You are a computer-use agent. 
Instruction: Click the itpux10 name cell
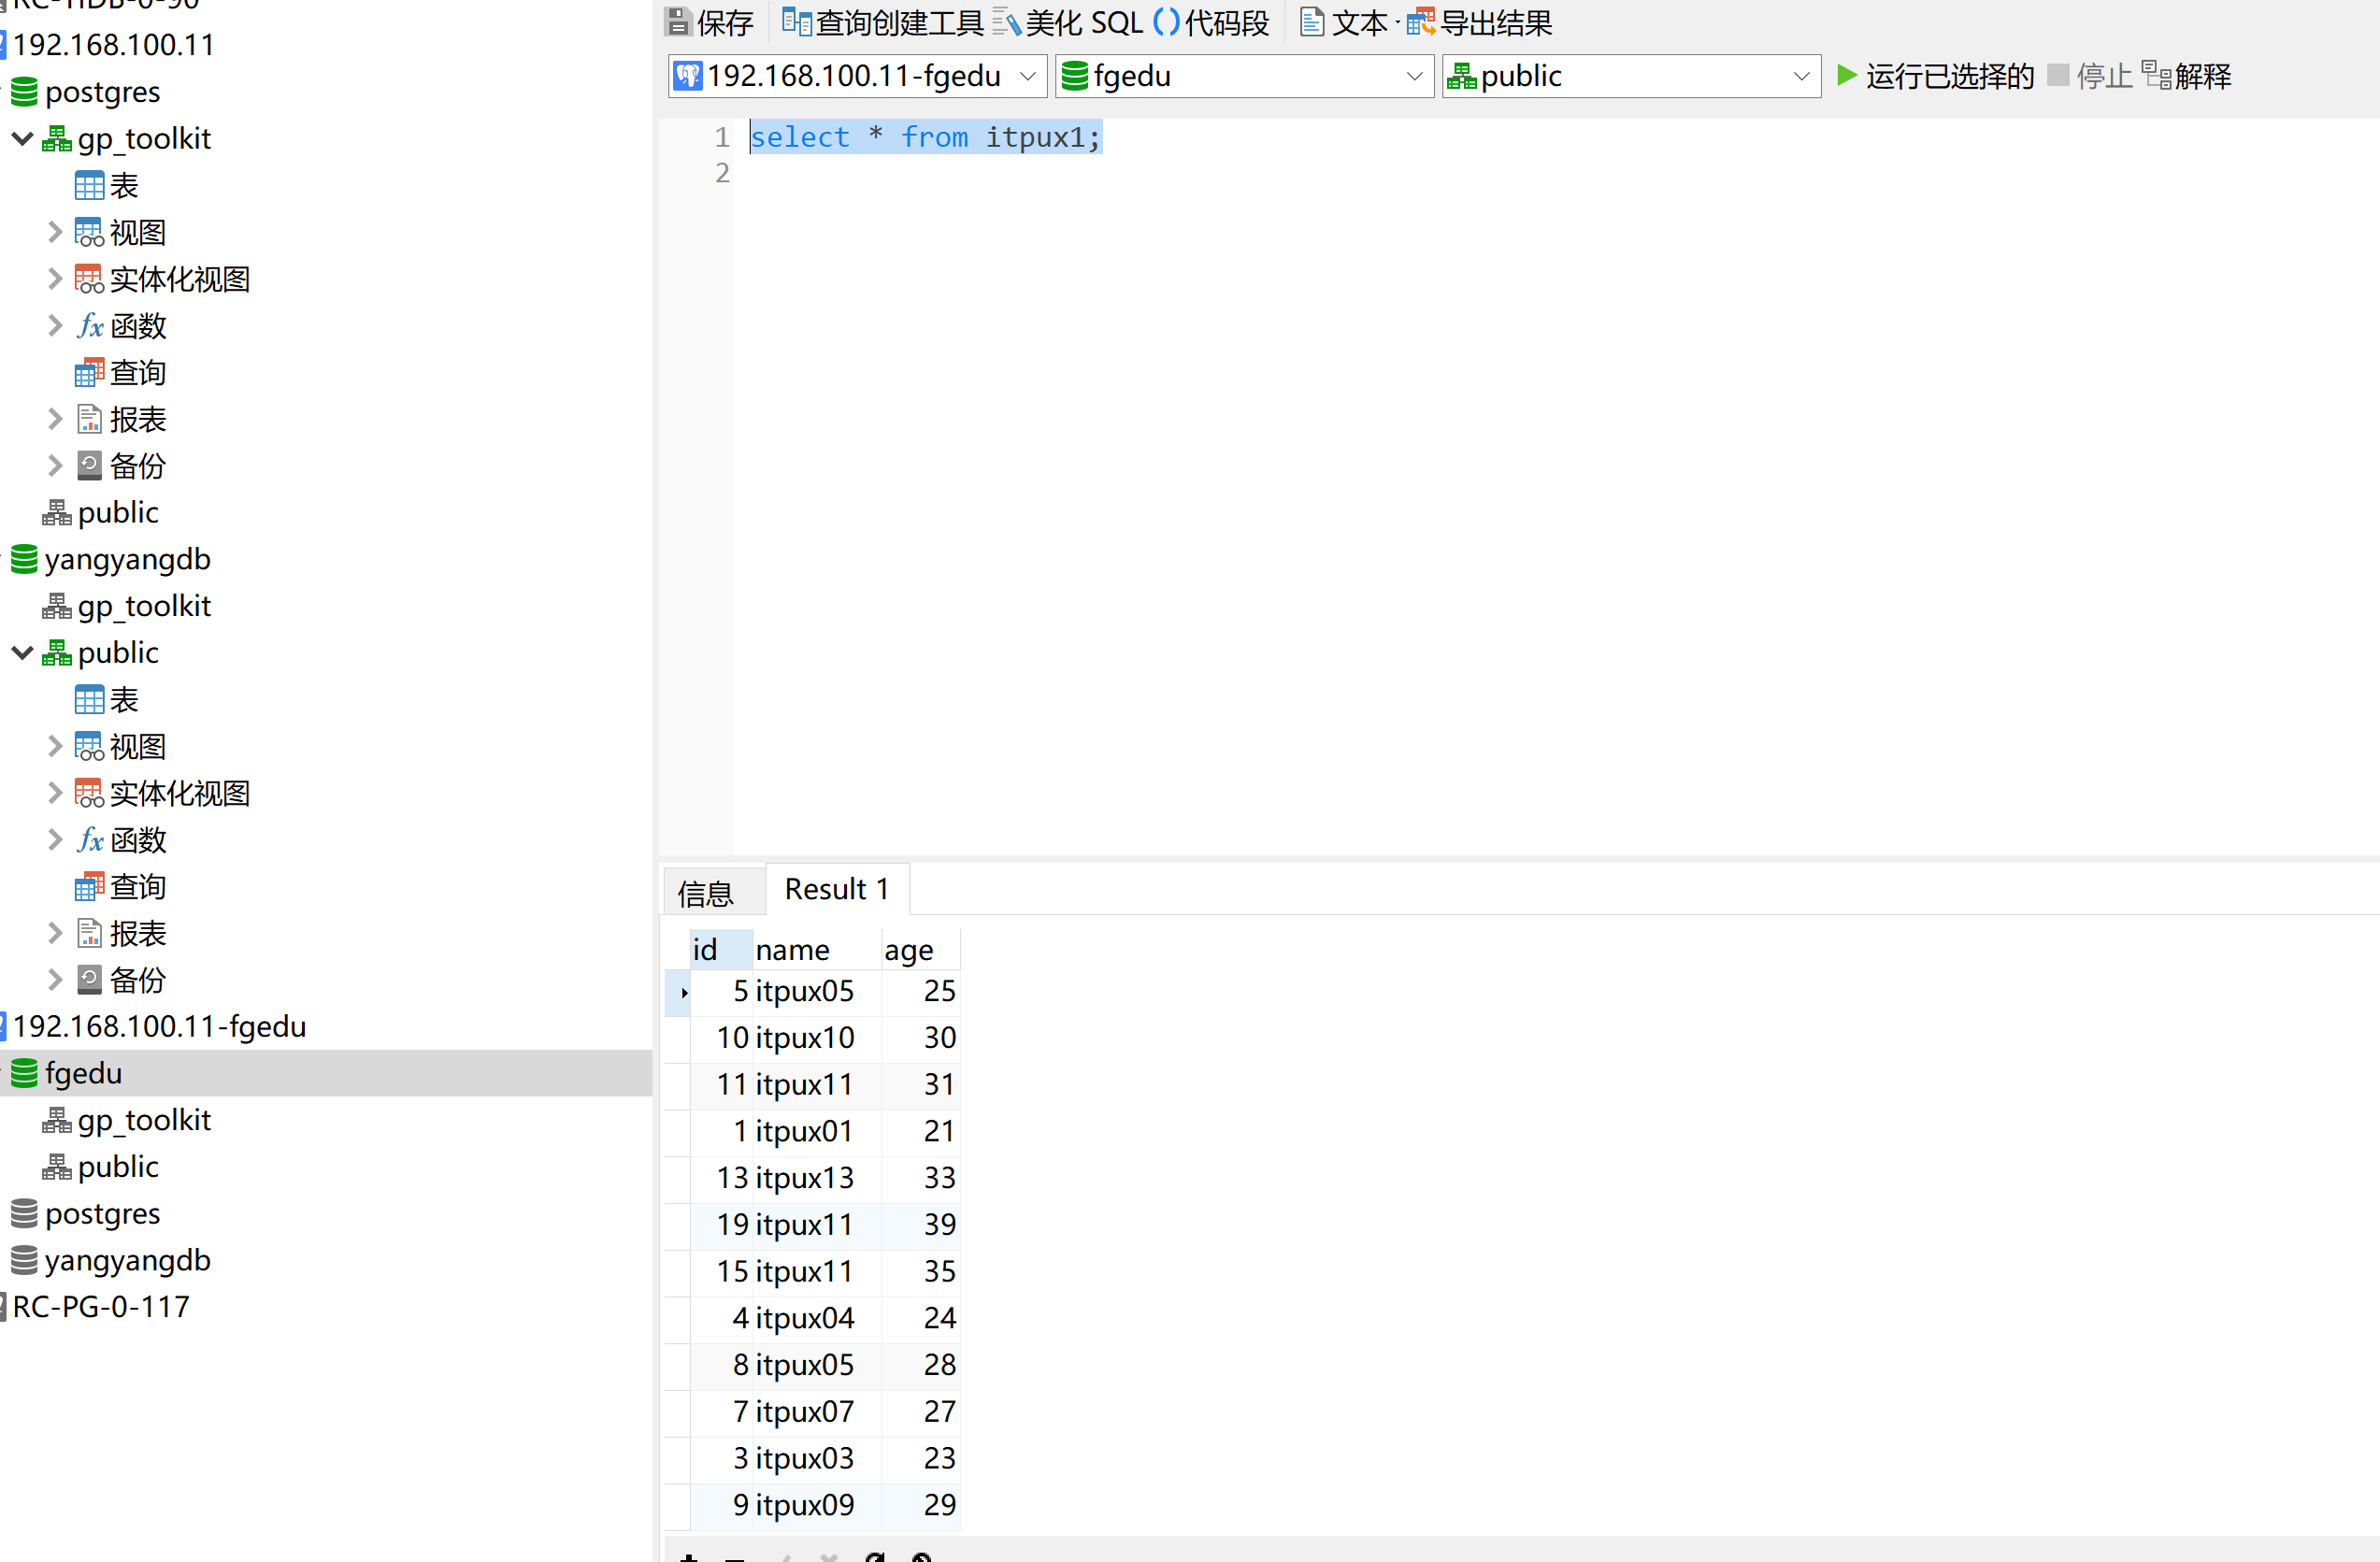click(x=816, y=1038)
